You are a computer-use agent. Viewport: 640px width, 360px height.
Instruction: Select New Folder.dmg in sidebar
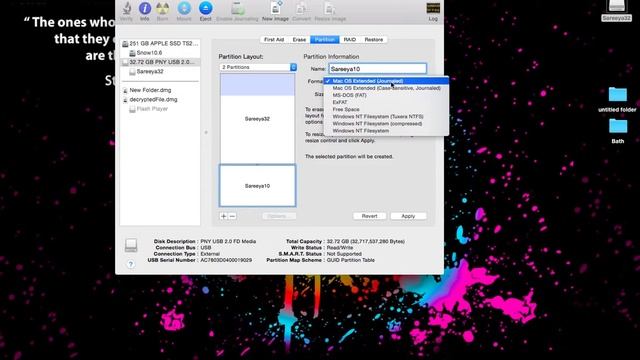click(x=160, y=90)
